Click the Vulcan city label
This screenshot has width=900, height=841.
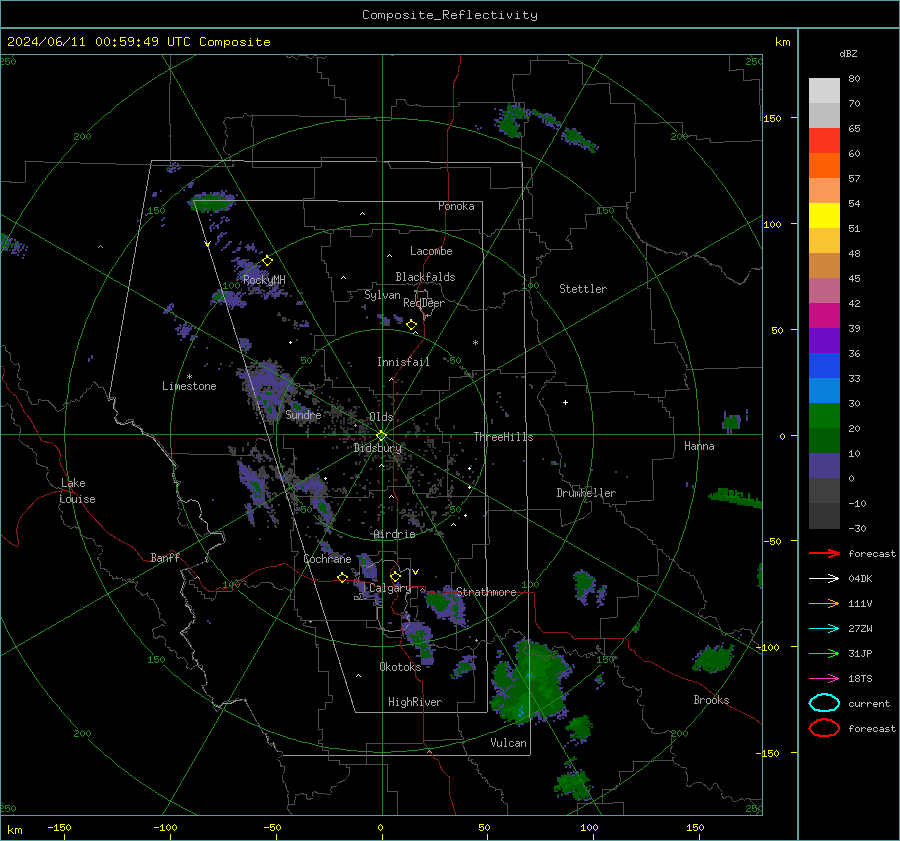point(508,743)
